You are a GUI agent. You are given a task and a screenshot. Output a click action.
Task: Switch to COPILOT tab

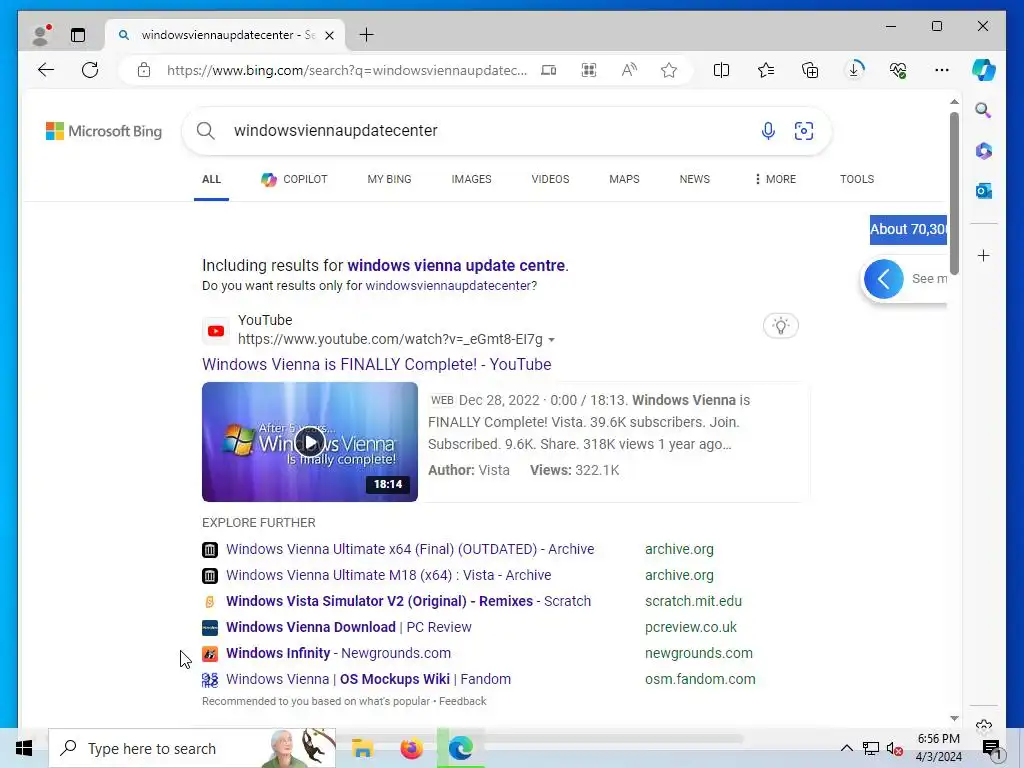pyautogui.click(x=294, y=179)
